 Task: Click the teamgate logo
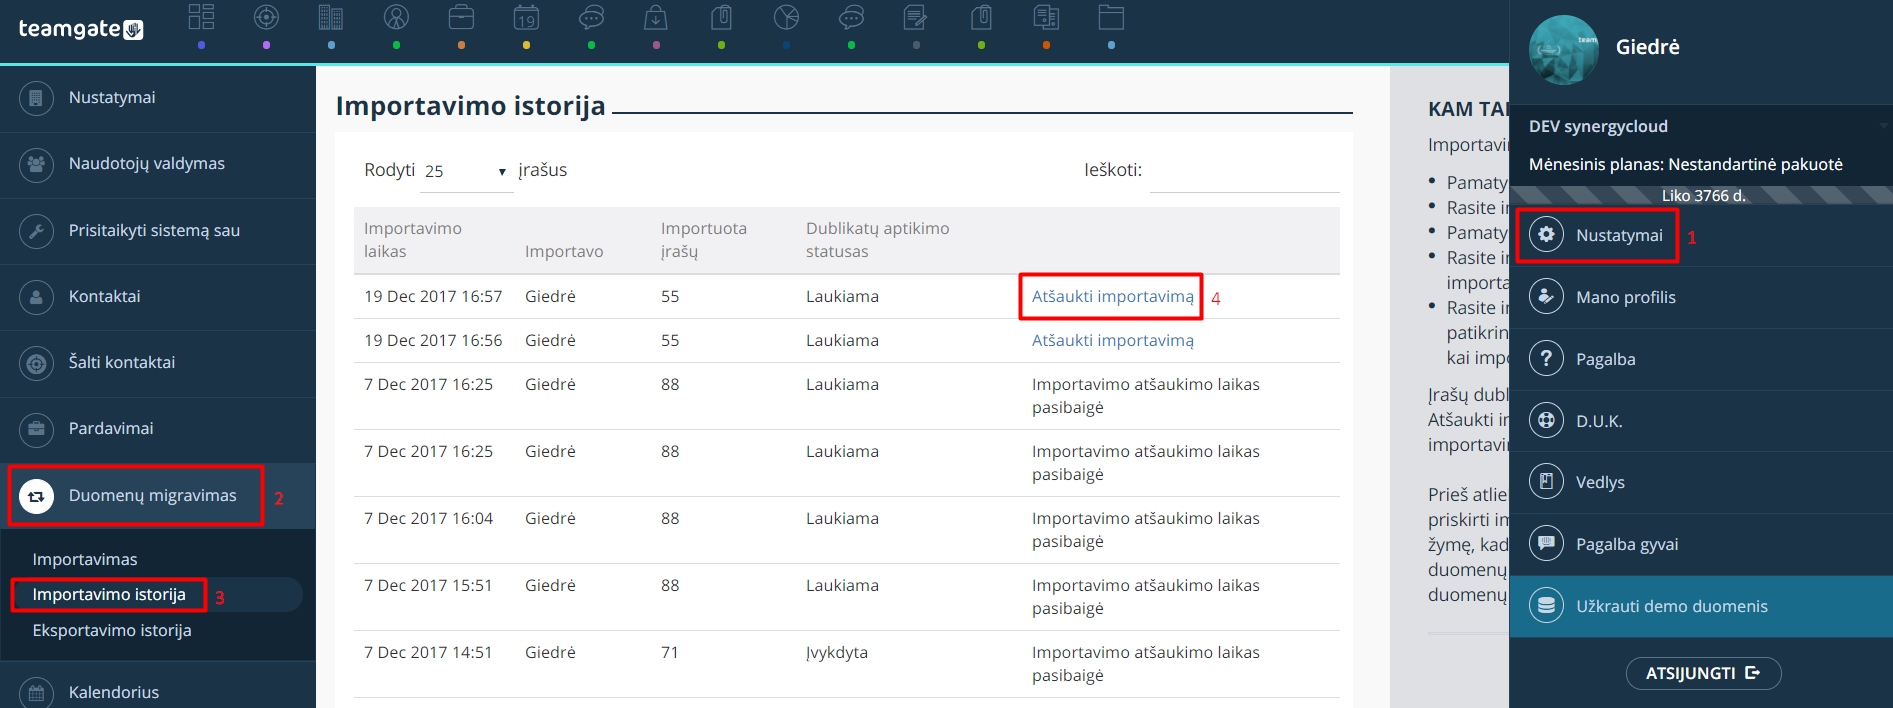[x=81, y=29]
